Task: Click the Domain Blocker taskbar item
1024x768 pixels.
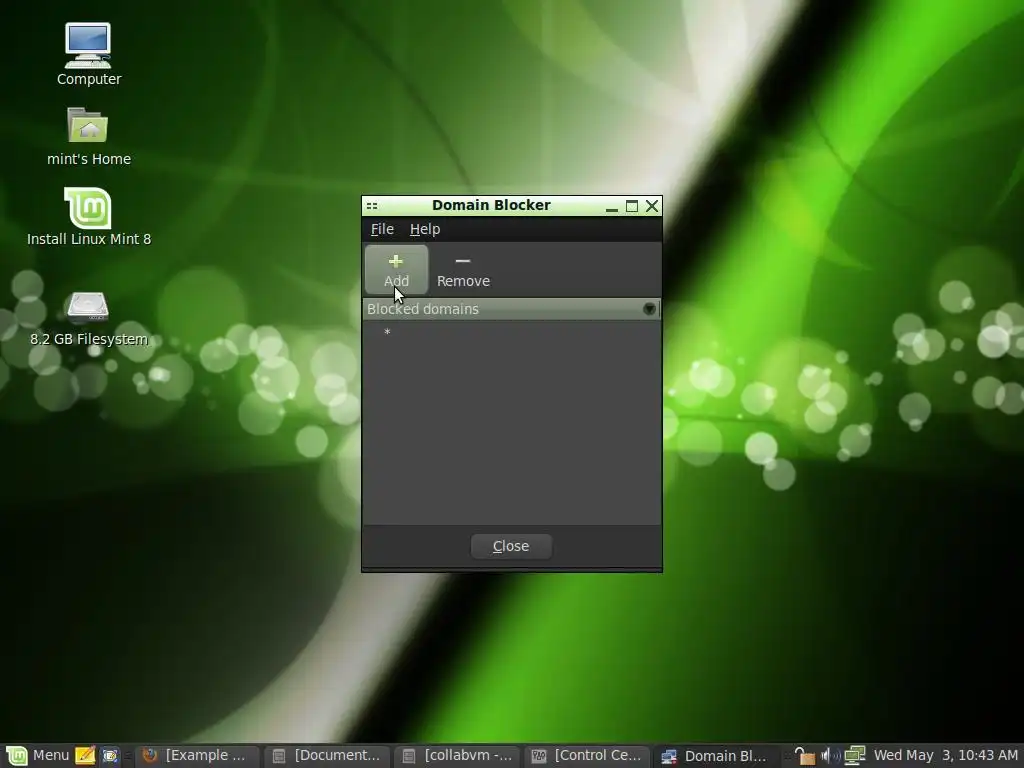Action: point(716,756)
